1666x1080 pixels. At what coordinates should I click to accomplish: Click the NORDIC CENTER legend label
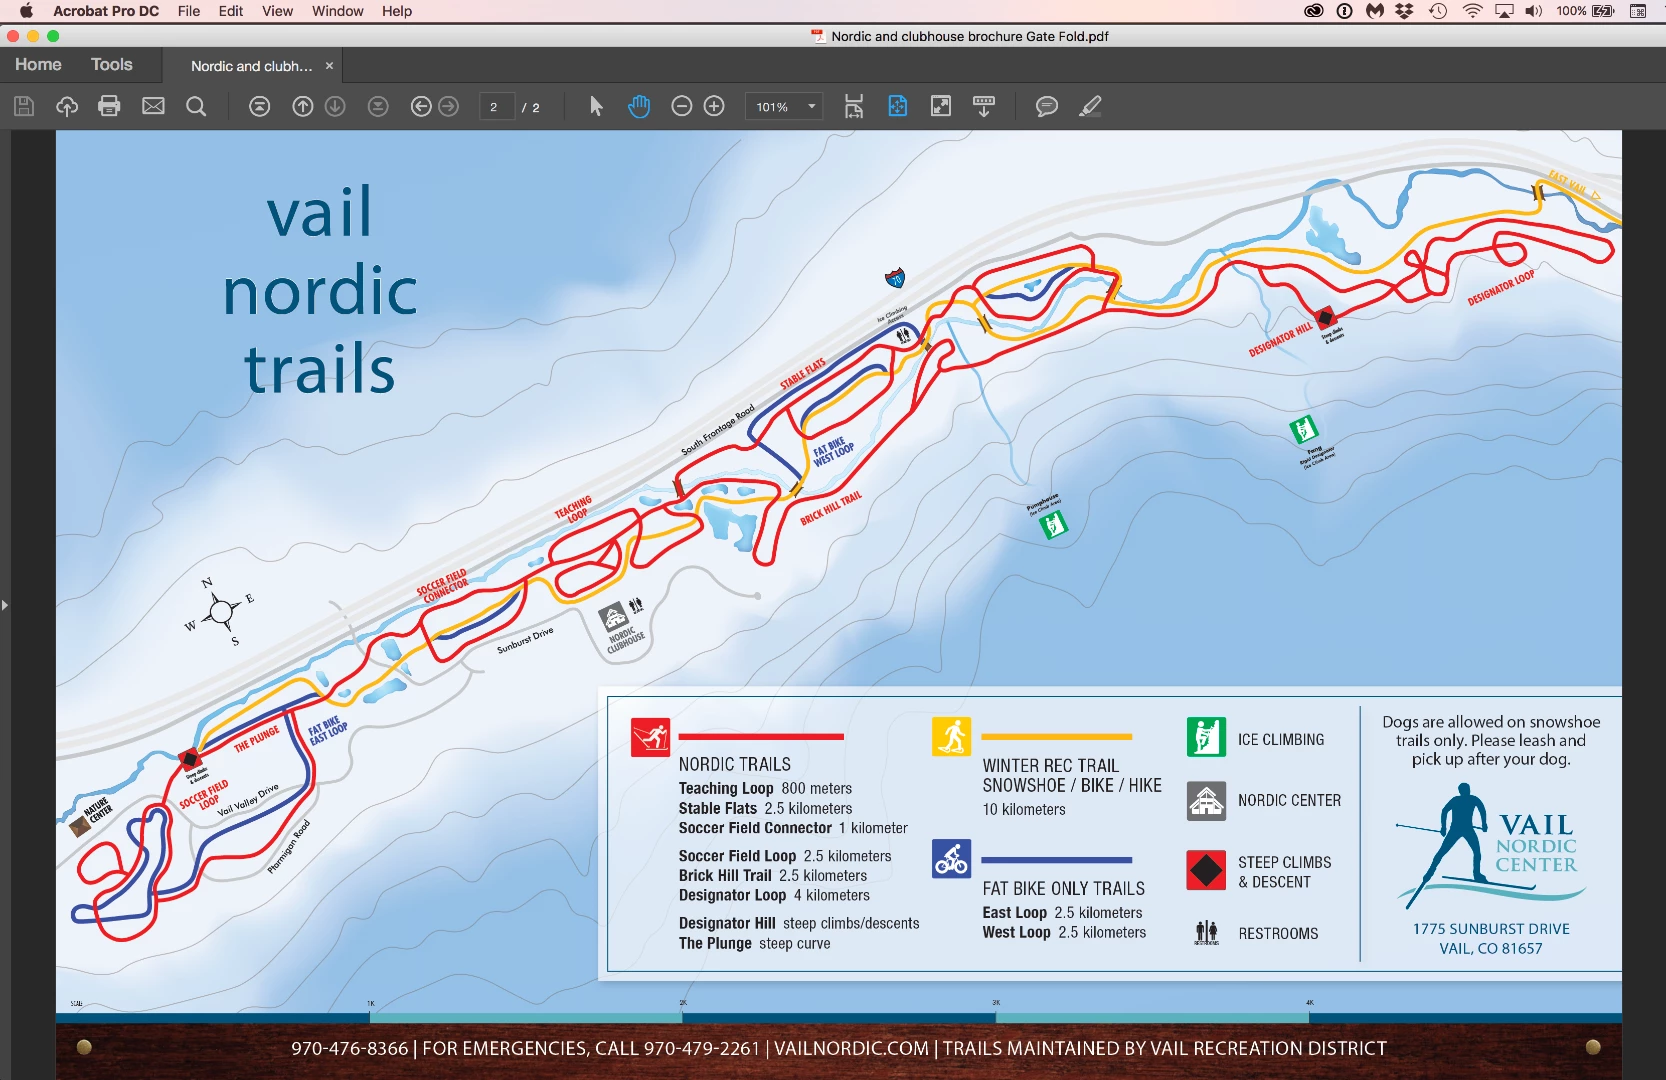click(1289, 800)
